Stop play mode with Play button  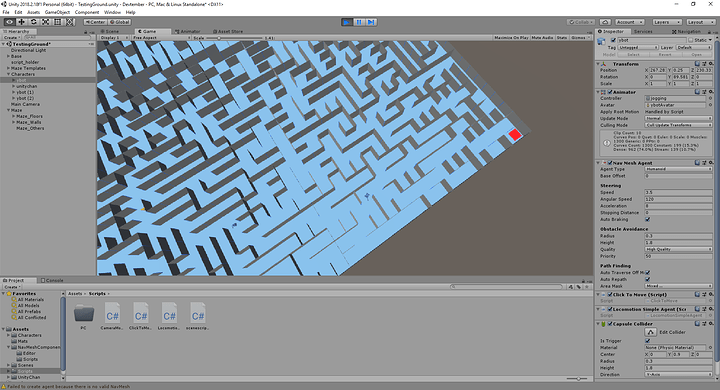[x=347, y=22]
